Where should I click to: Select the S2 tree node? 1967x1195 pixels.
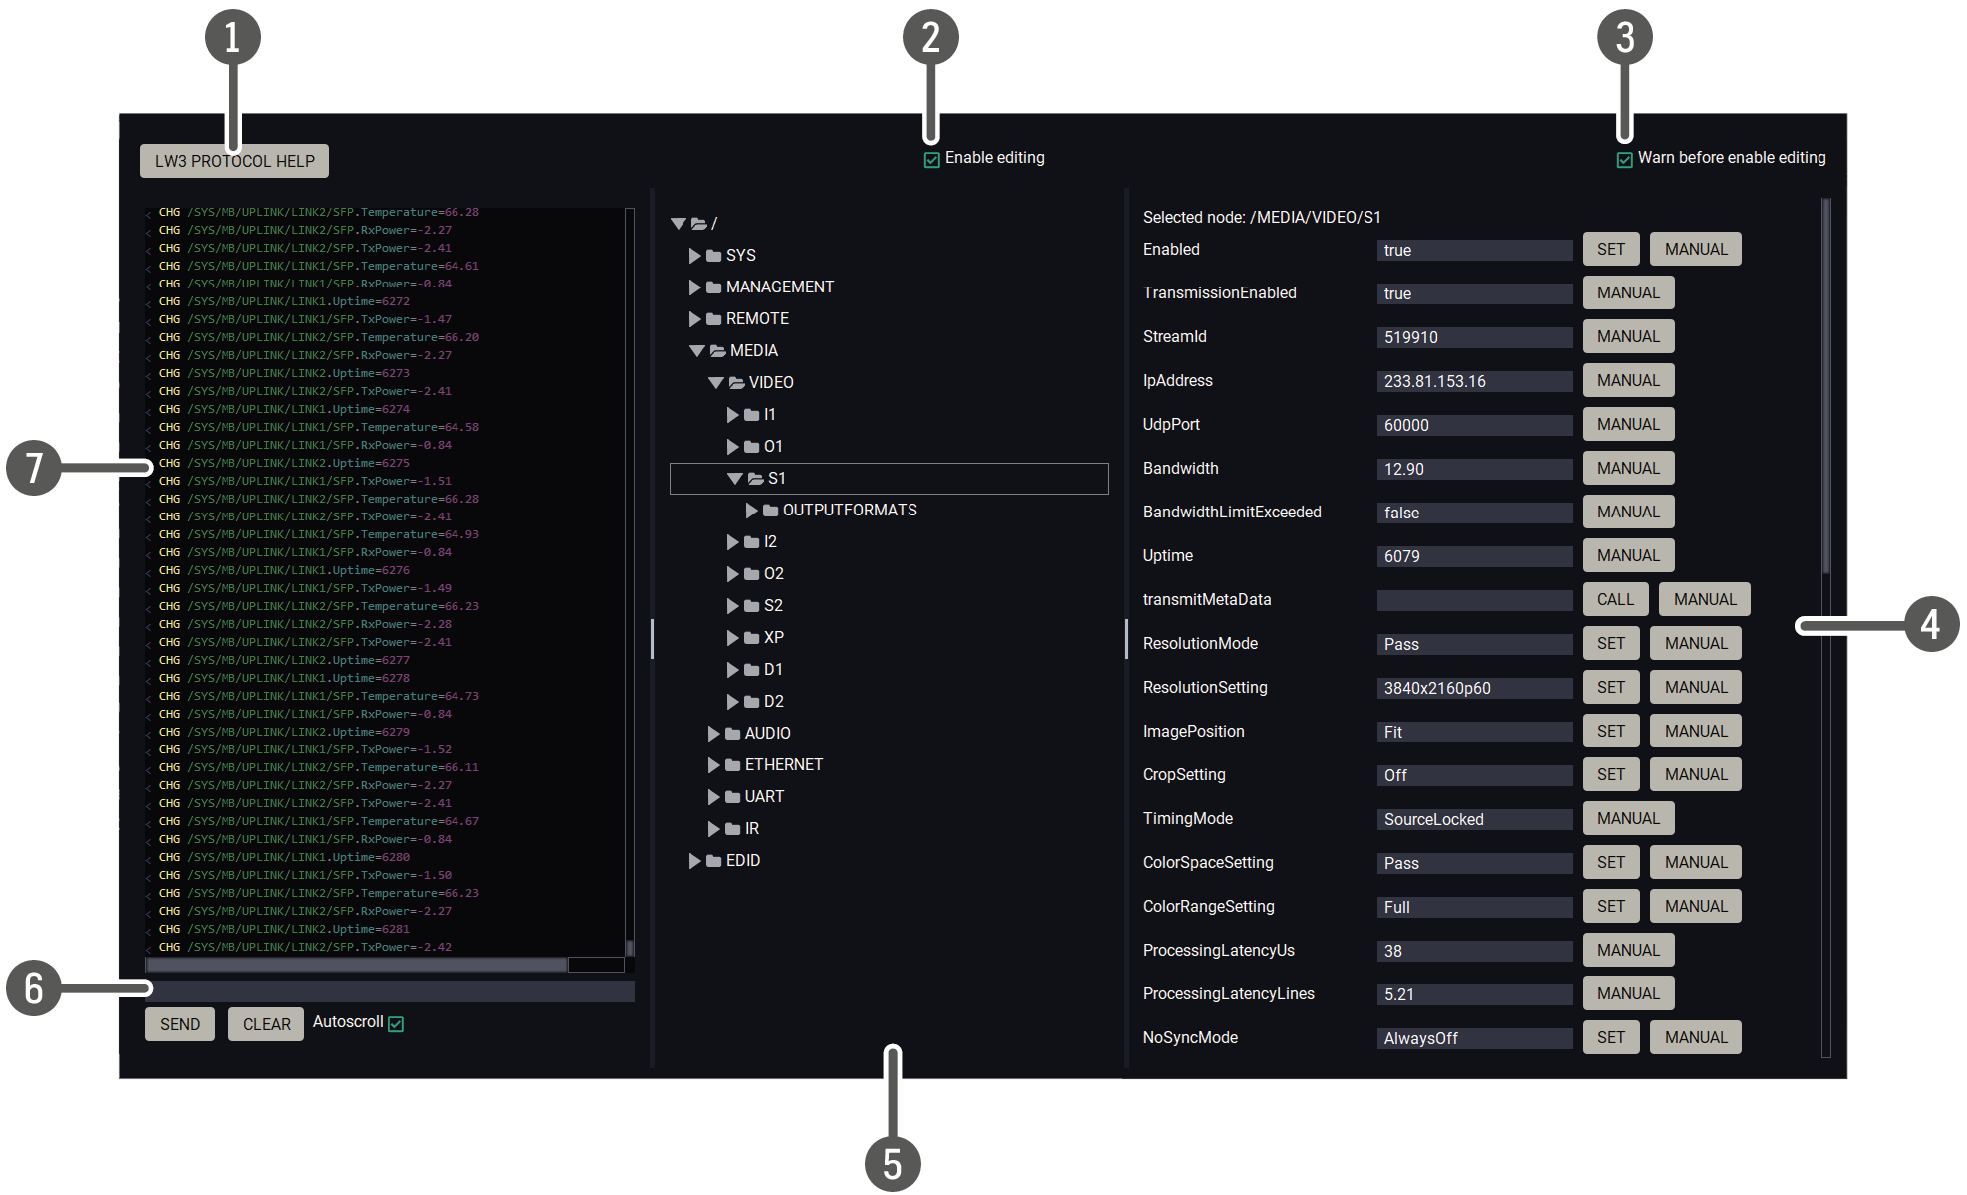coord(773,606)
